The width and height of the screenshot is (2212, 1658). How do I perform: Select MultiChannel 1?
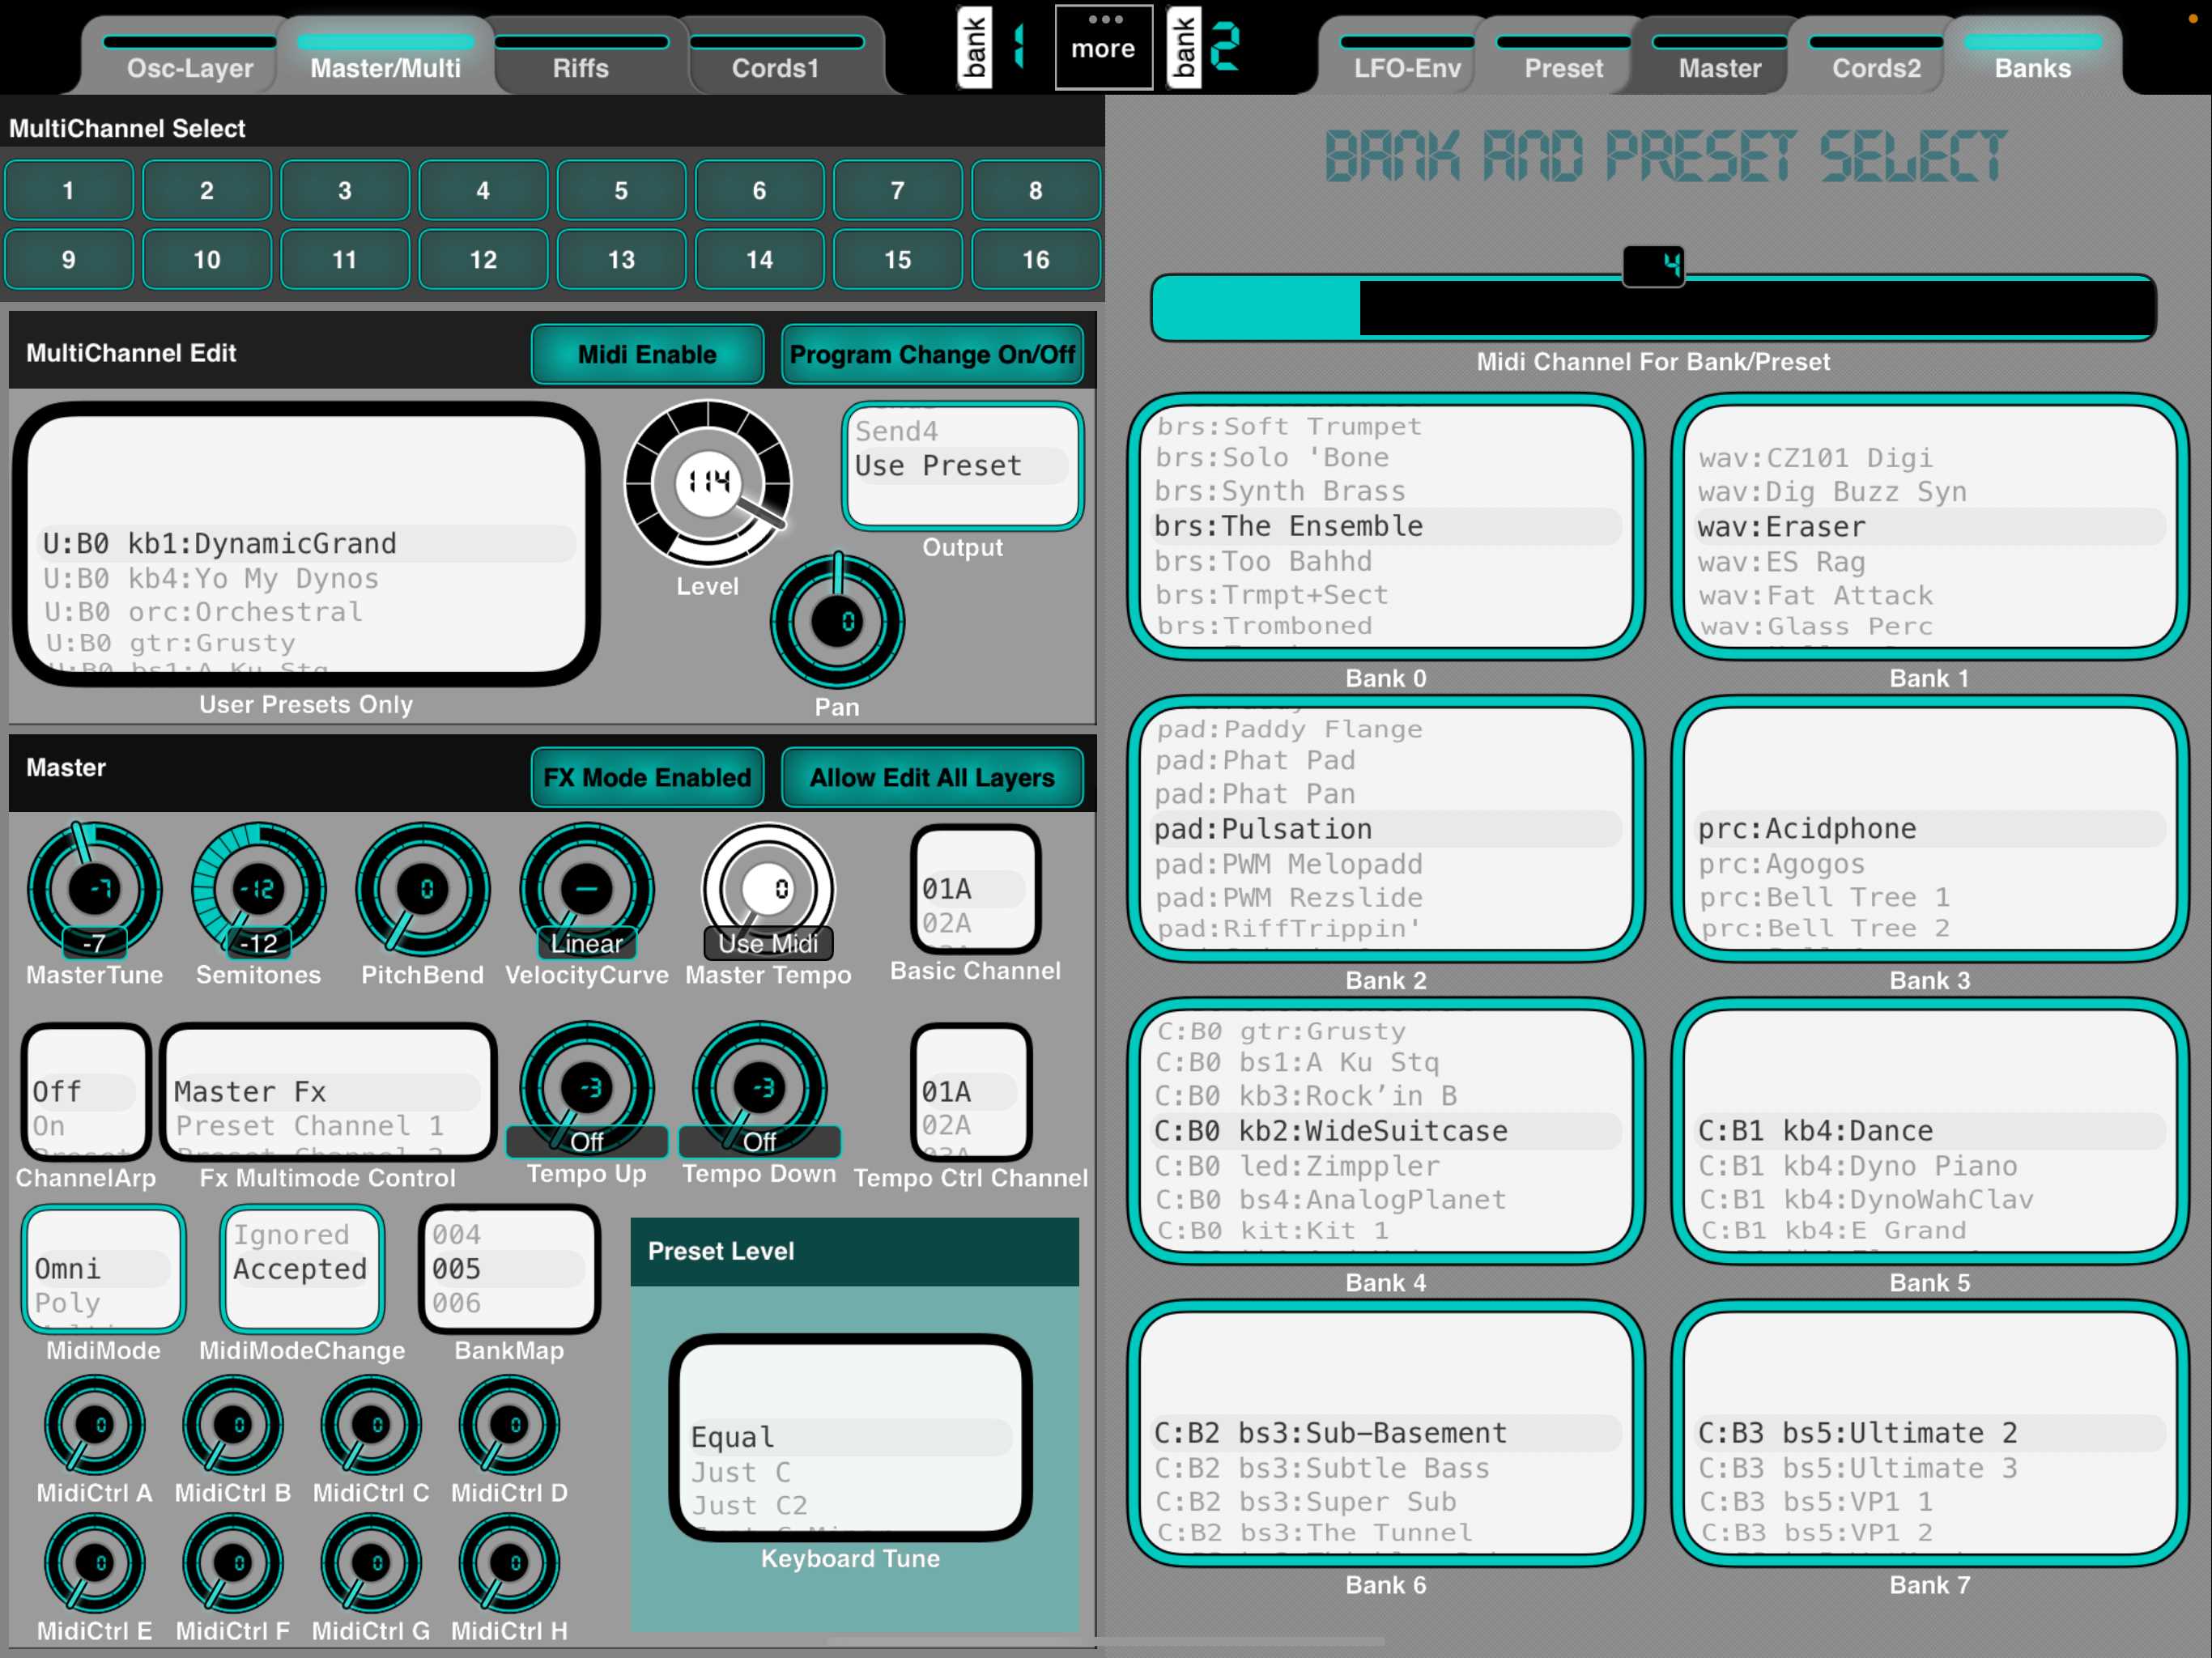pyautogui.click(x=68, y=190)
